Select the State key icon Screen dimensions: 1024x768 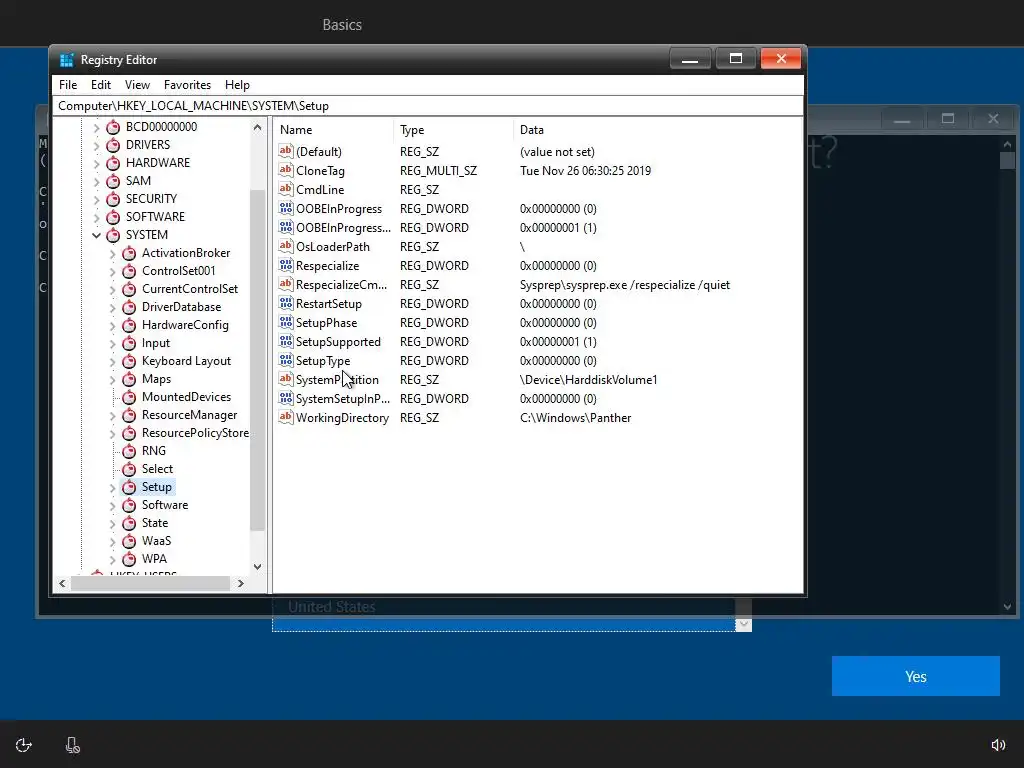[x=129, y=523]
